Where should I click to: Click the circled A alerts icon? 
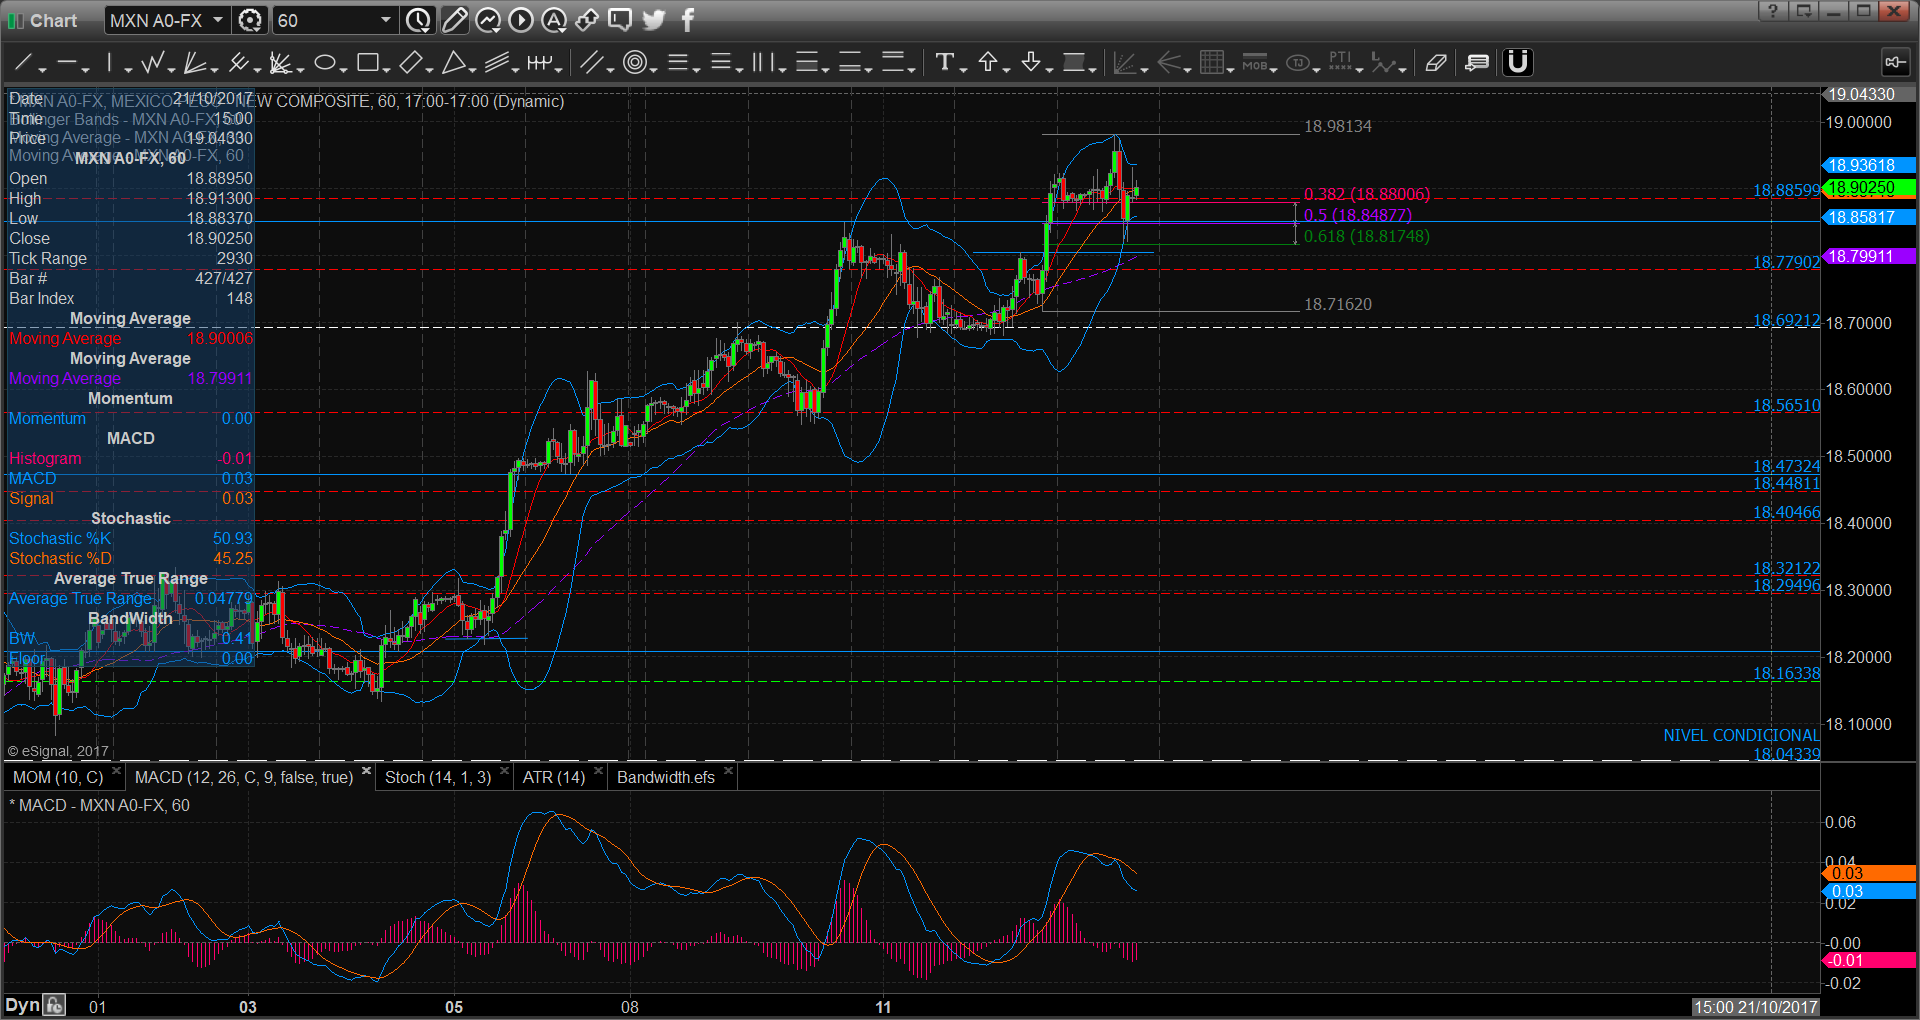(554, 20)
